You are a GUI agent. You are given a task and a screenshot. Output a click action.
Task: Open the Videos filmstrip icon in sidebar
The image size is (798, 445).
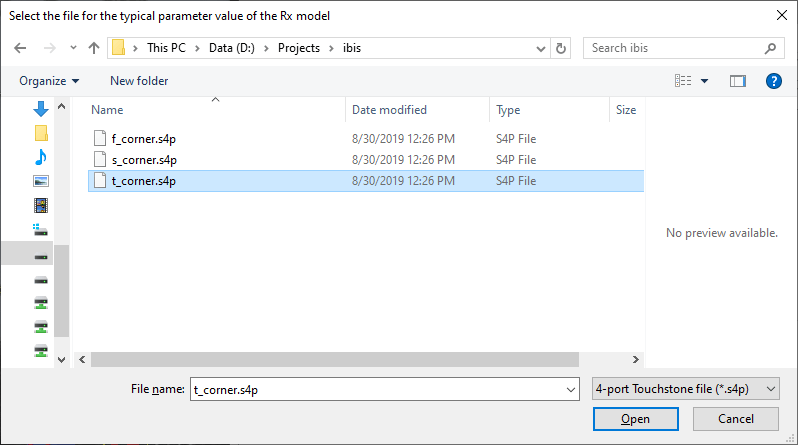[41, 205]
